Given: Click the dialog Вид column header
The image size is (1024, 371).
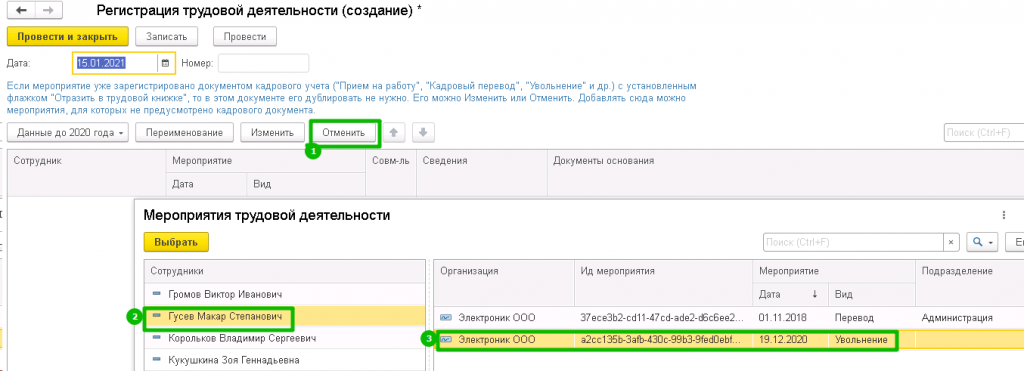Looking at the screenshot, I should tap(872, 295).
